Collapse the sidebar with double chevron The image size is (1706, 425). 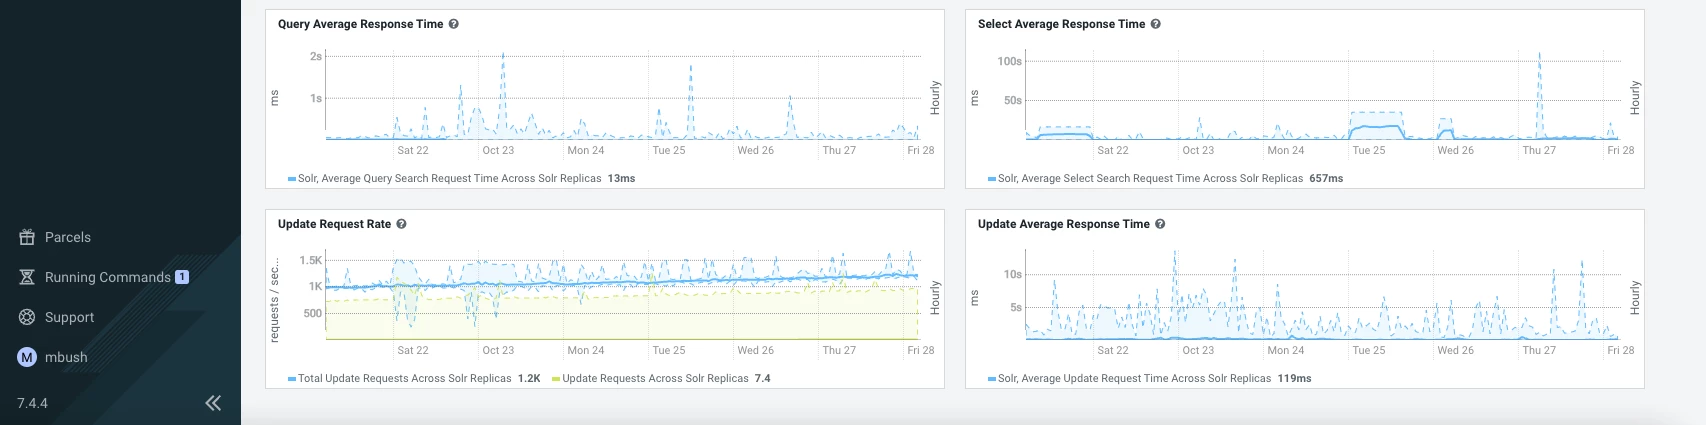pos(213,403)
